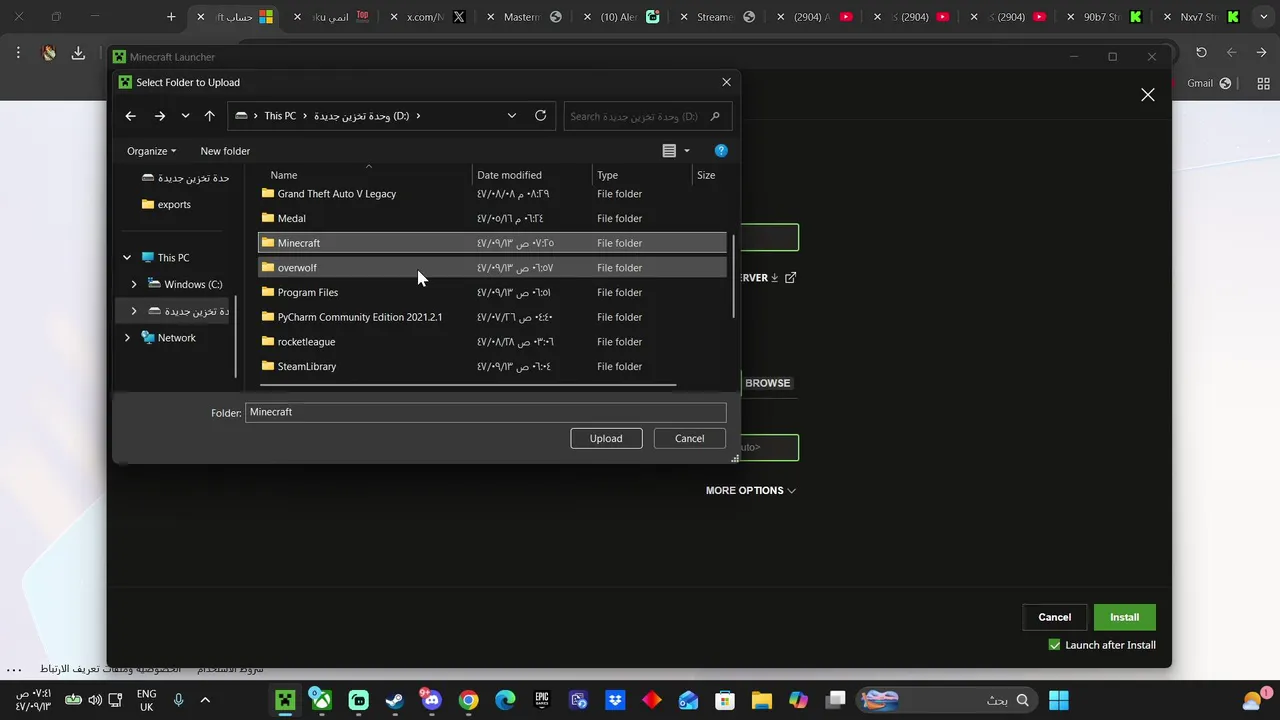Expand MORE OPTIONS in the launcher
1280x720 pixels.
point(751,490)
